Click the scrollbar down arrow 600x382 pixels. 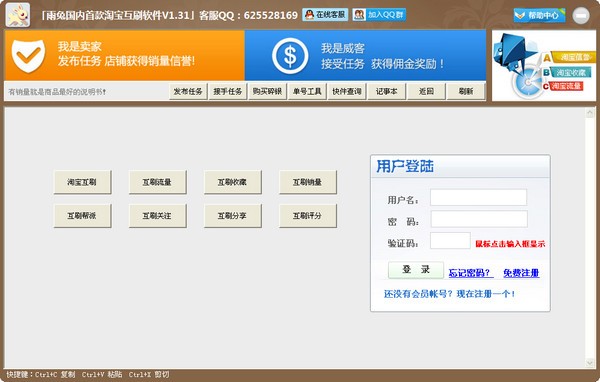click(x=589, y=363)
